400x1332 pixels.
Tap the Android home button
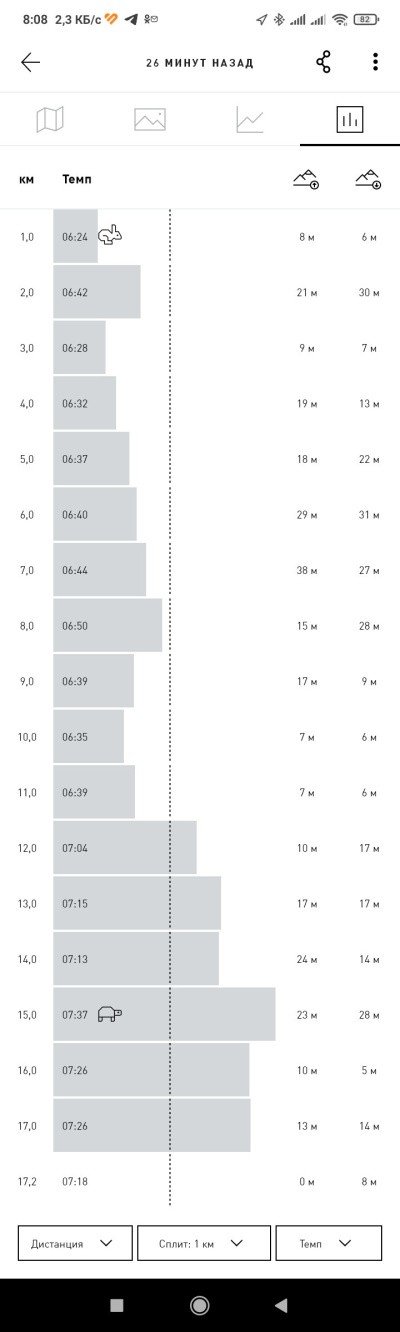[x=200, y=1305]
